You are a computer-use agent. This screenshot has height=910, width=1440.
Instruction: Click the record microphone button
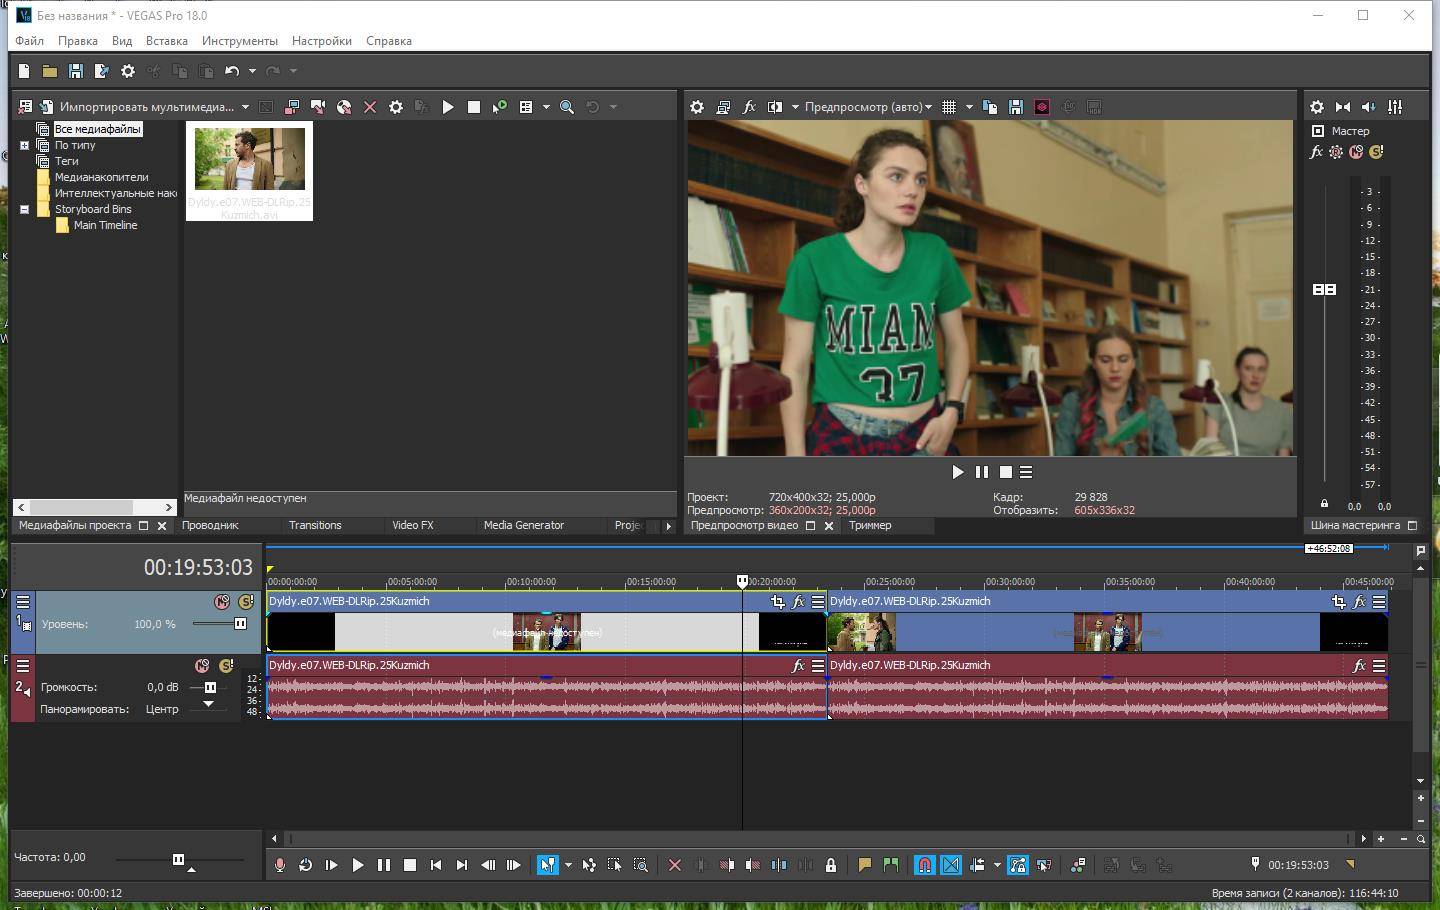[x=279, y=865]
